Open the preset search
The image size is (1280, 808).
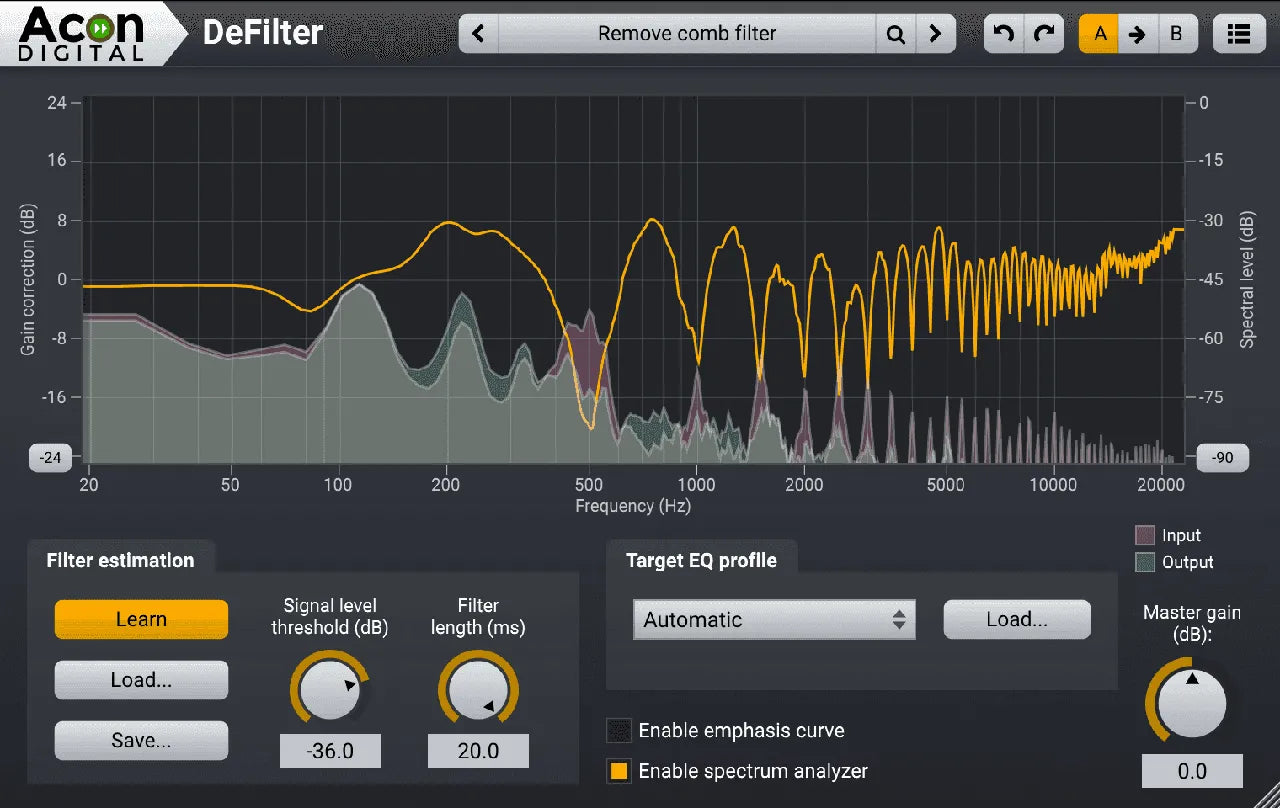(x=896, y=33)
